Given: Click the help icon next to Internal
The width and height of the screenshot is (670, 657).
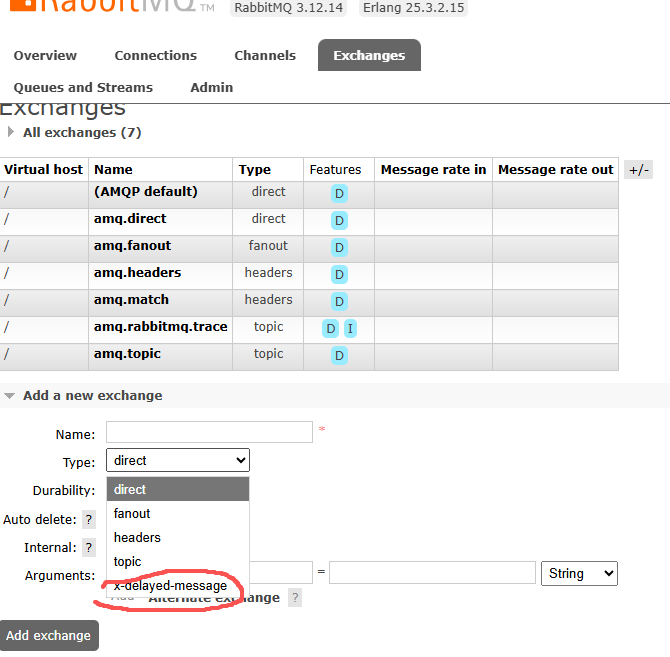Looking at the screenshot, I should click(x=89, y=548).
